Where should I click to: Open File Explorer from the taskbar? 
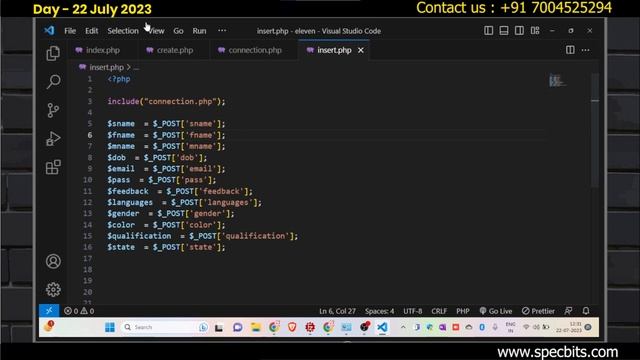click(x=256, y=327)
